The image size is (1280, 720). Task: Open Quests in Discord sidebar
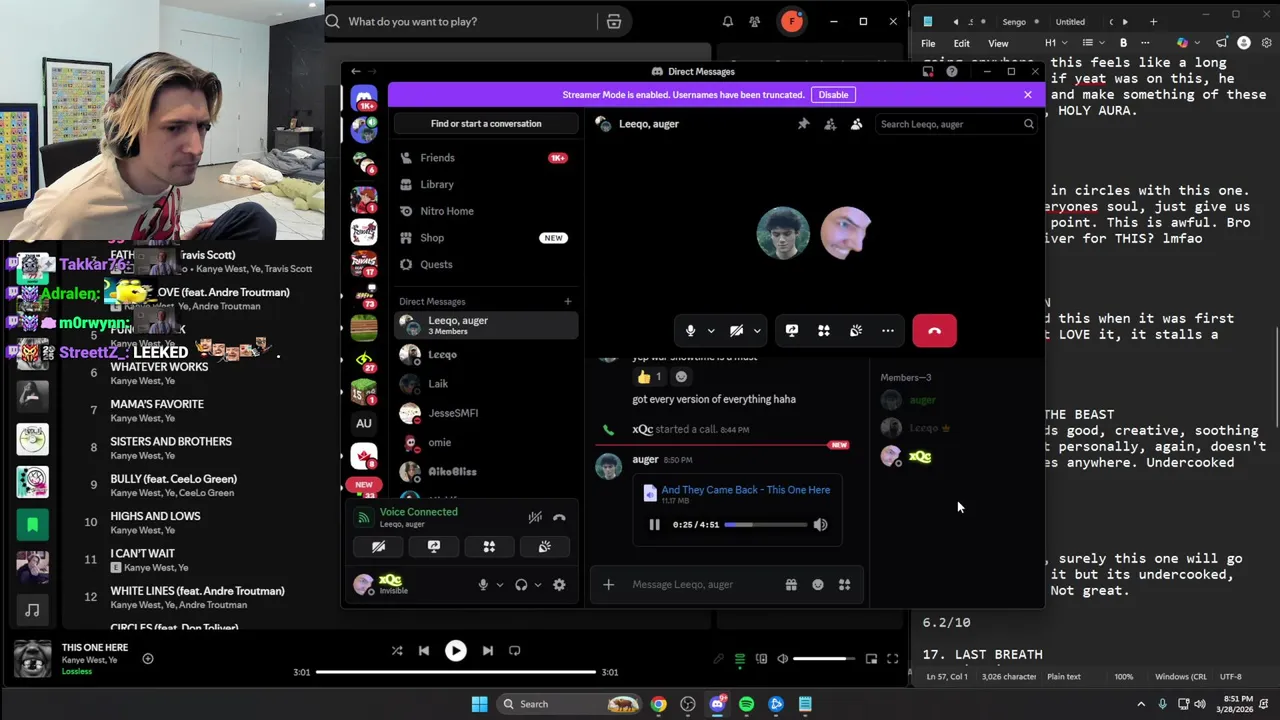(485, 265)
